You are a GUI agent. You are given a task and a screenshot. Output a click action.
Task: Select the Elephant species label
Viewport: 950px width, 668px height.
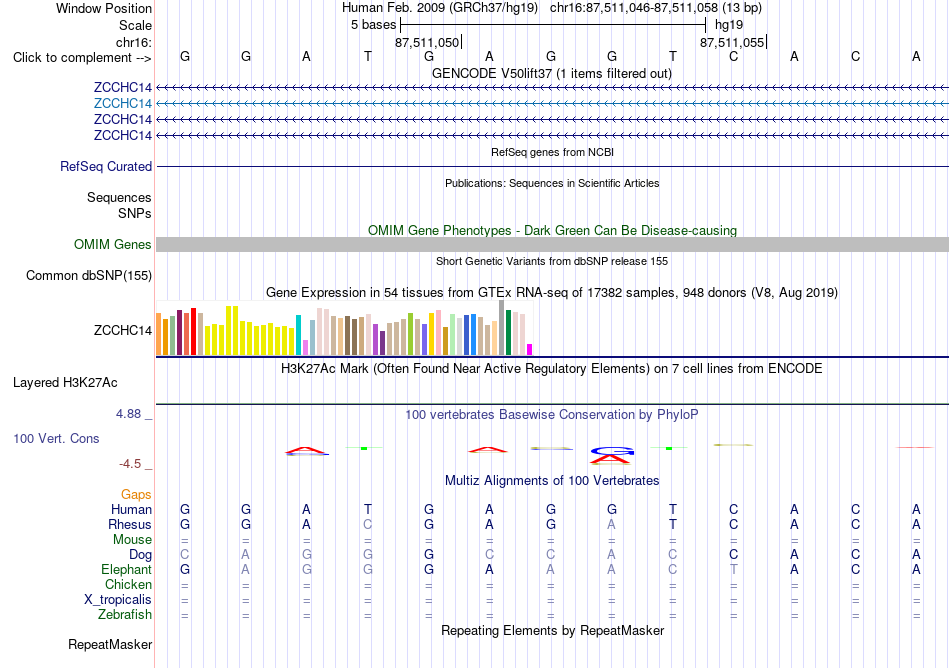click(126, 570)
